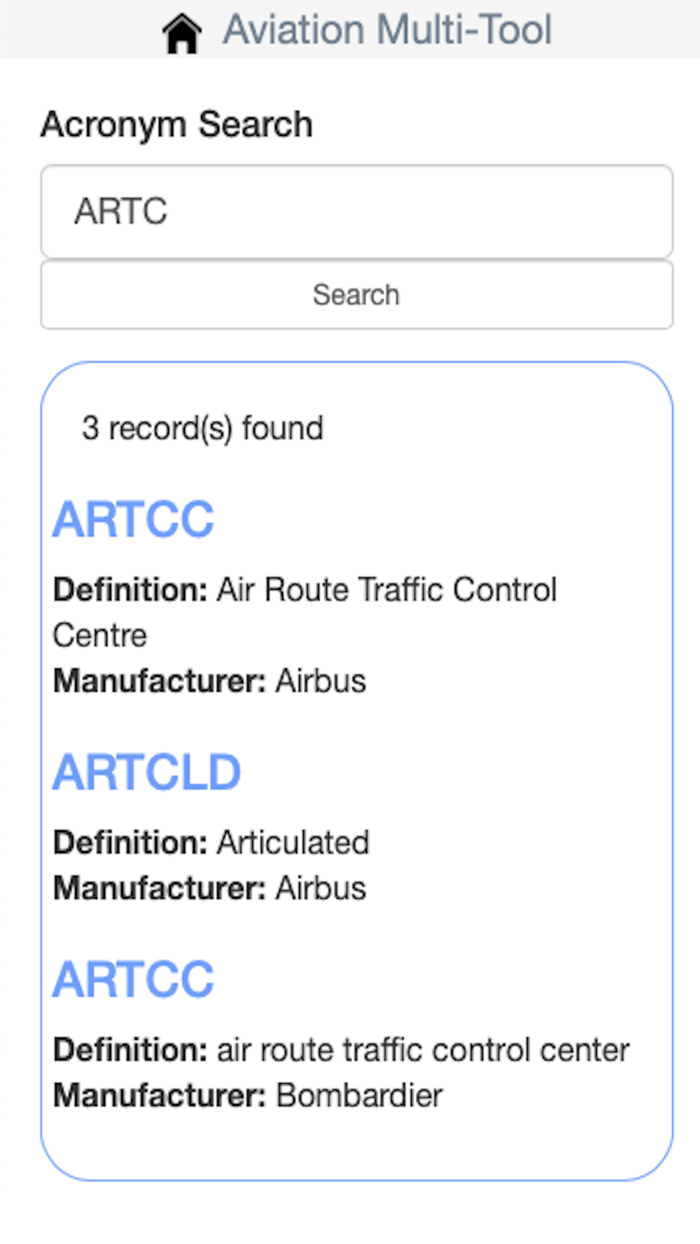Image resolution: width=700 pixels, height=1244 pixels.
Task: Click Search to re-run the ARTC query
Action: point(356,295)
